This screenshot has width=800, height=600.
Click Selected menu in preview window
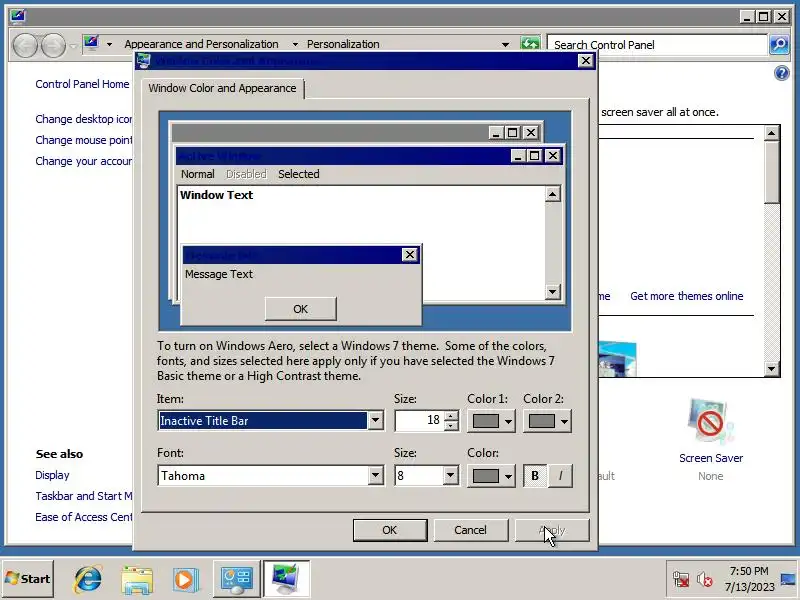click(298, 174)
